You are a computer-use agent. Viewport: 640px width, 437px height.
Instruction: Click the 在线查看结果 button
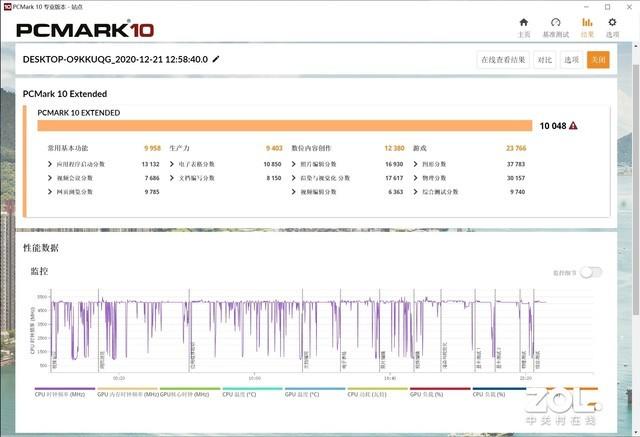tap(503, 60)
